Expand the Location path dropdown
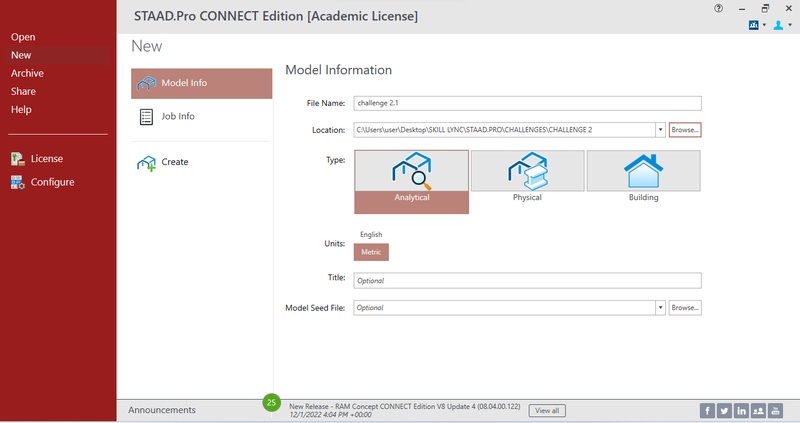Viewport: 800px width, 423px height. pos(660,130)
